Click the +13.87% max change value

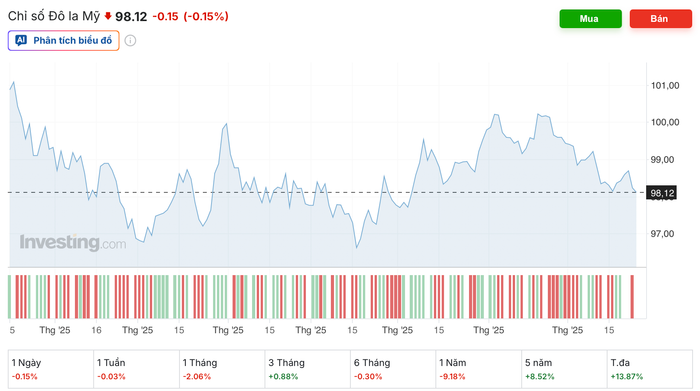[x=627, y=376]
